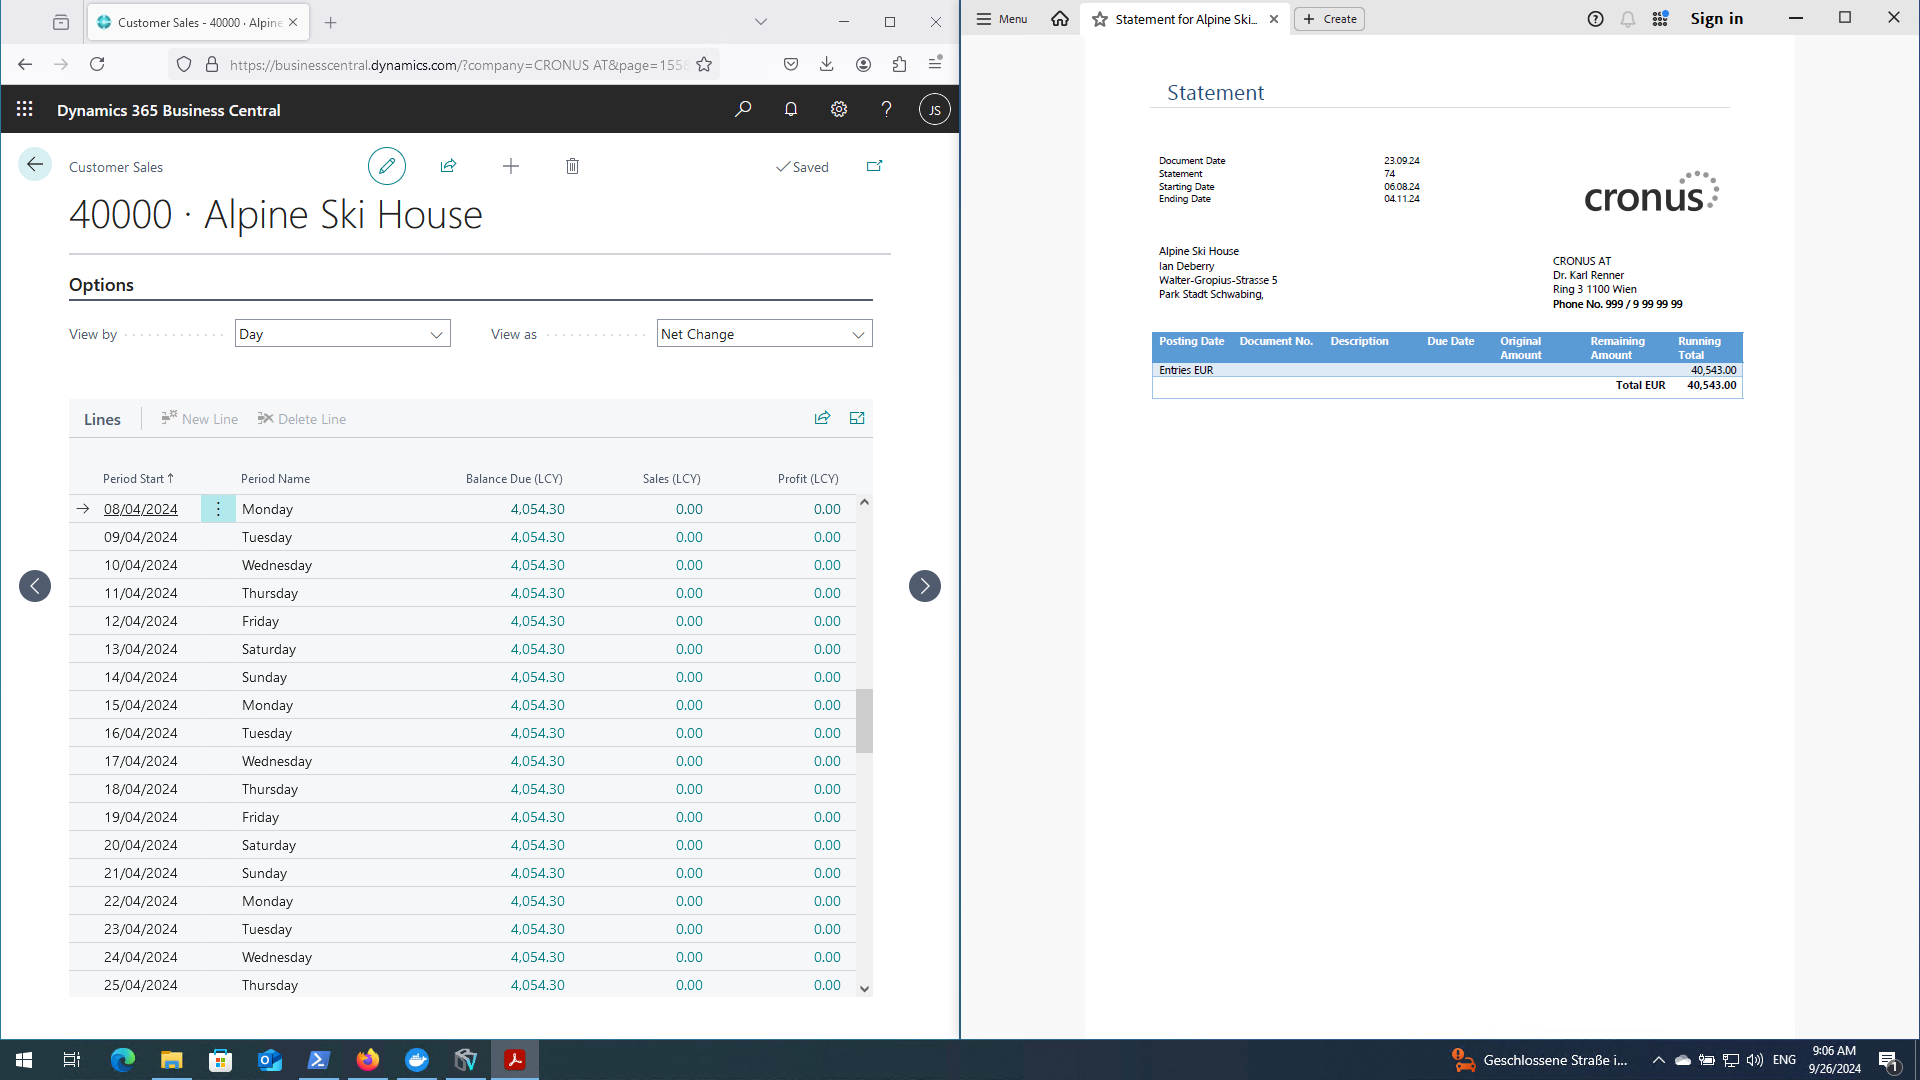This screenshot has height=1080, width=1920.
Task: Expand the Lines part to full view
Action: coord(857,418)
